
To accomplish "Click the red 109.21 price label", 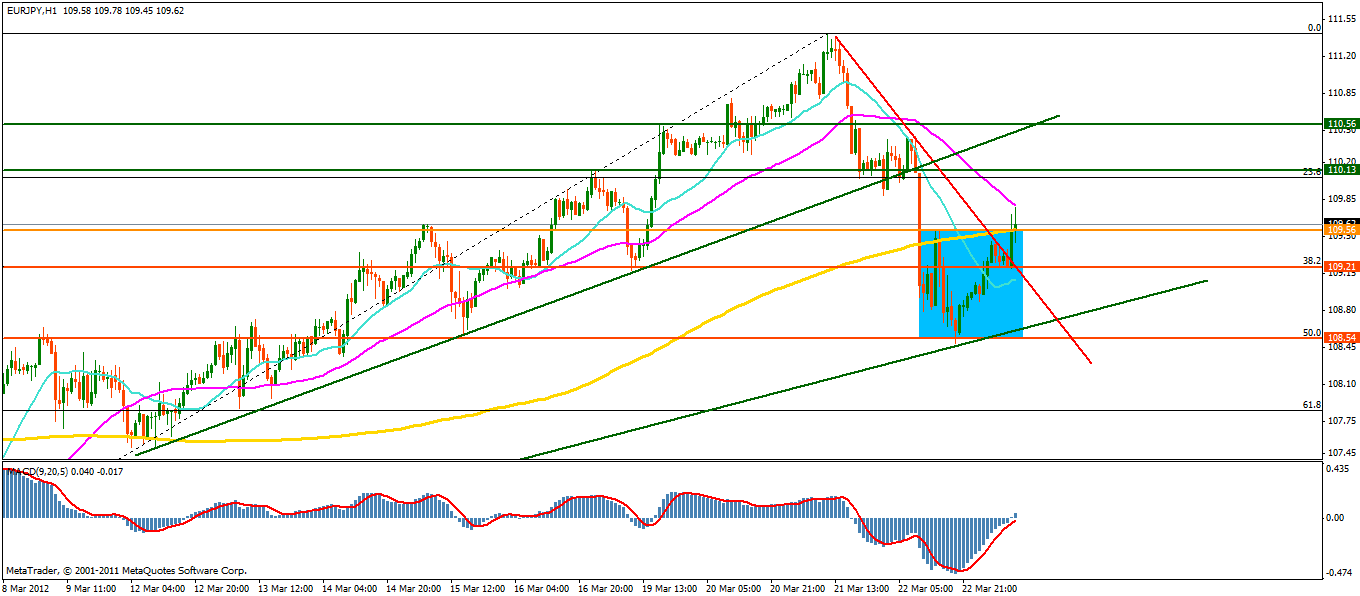I will tap(1339, 267).
